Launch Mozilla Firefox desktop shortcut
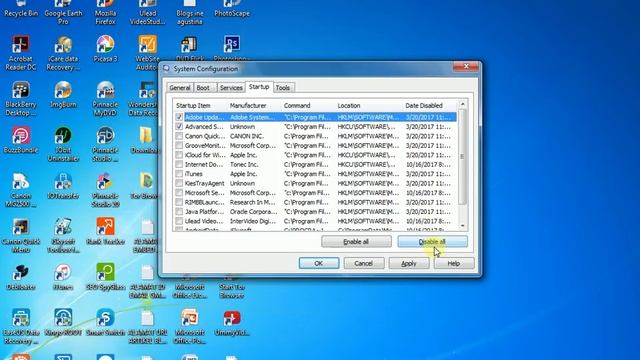The width and height of the screenshot is (640, 360). tap(105, 13)
